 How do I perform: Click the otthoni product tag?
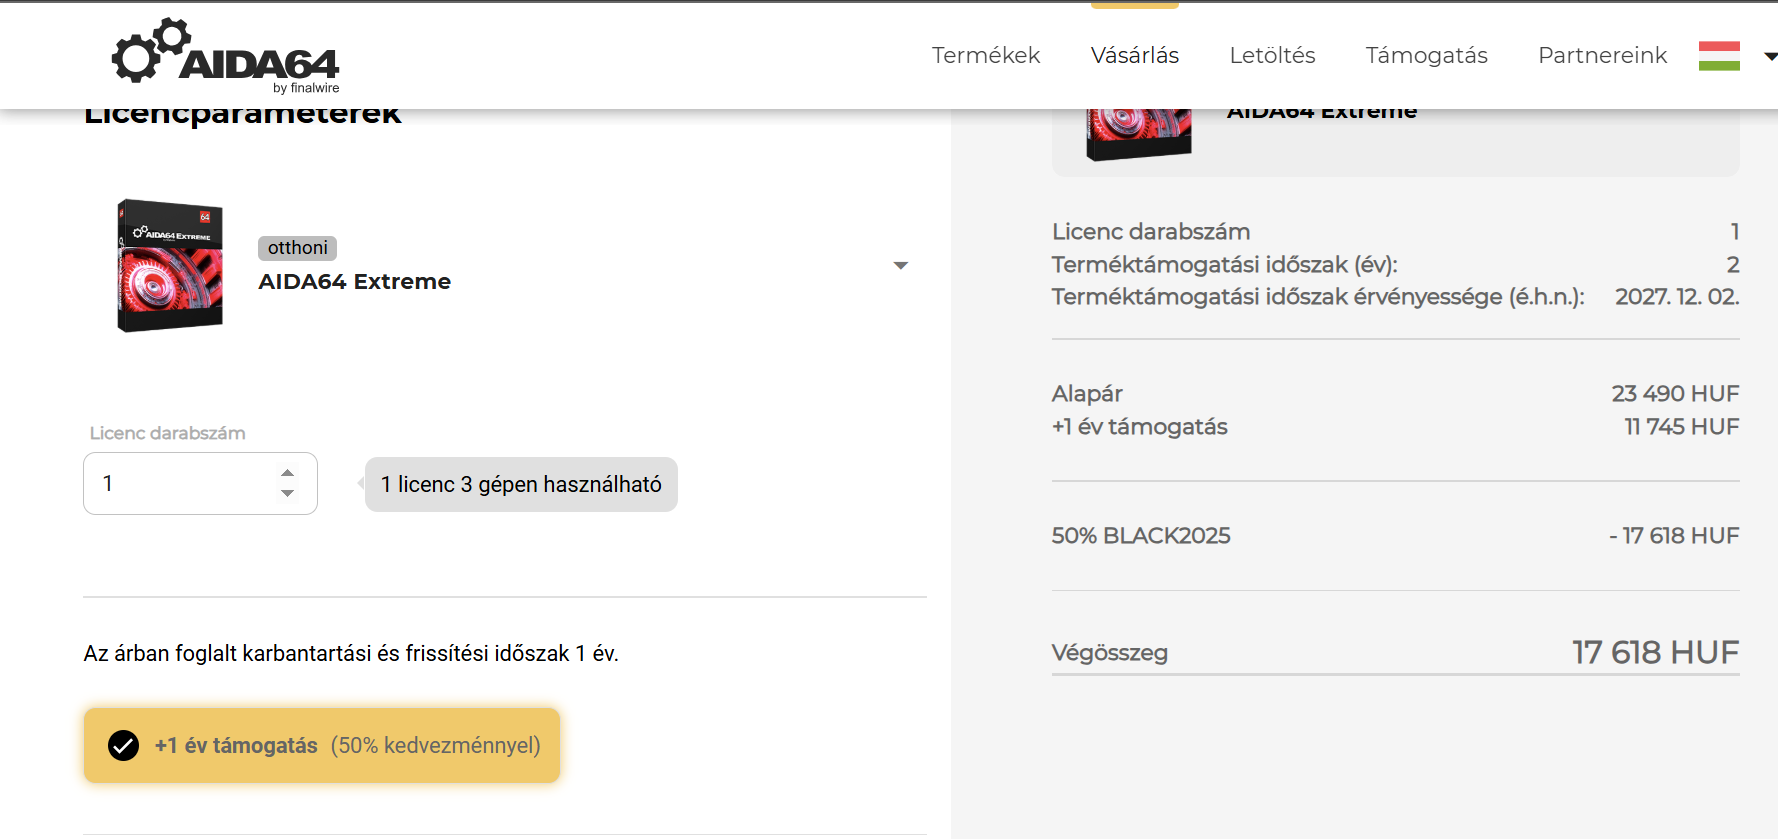coord(297,248)
